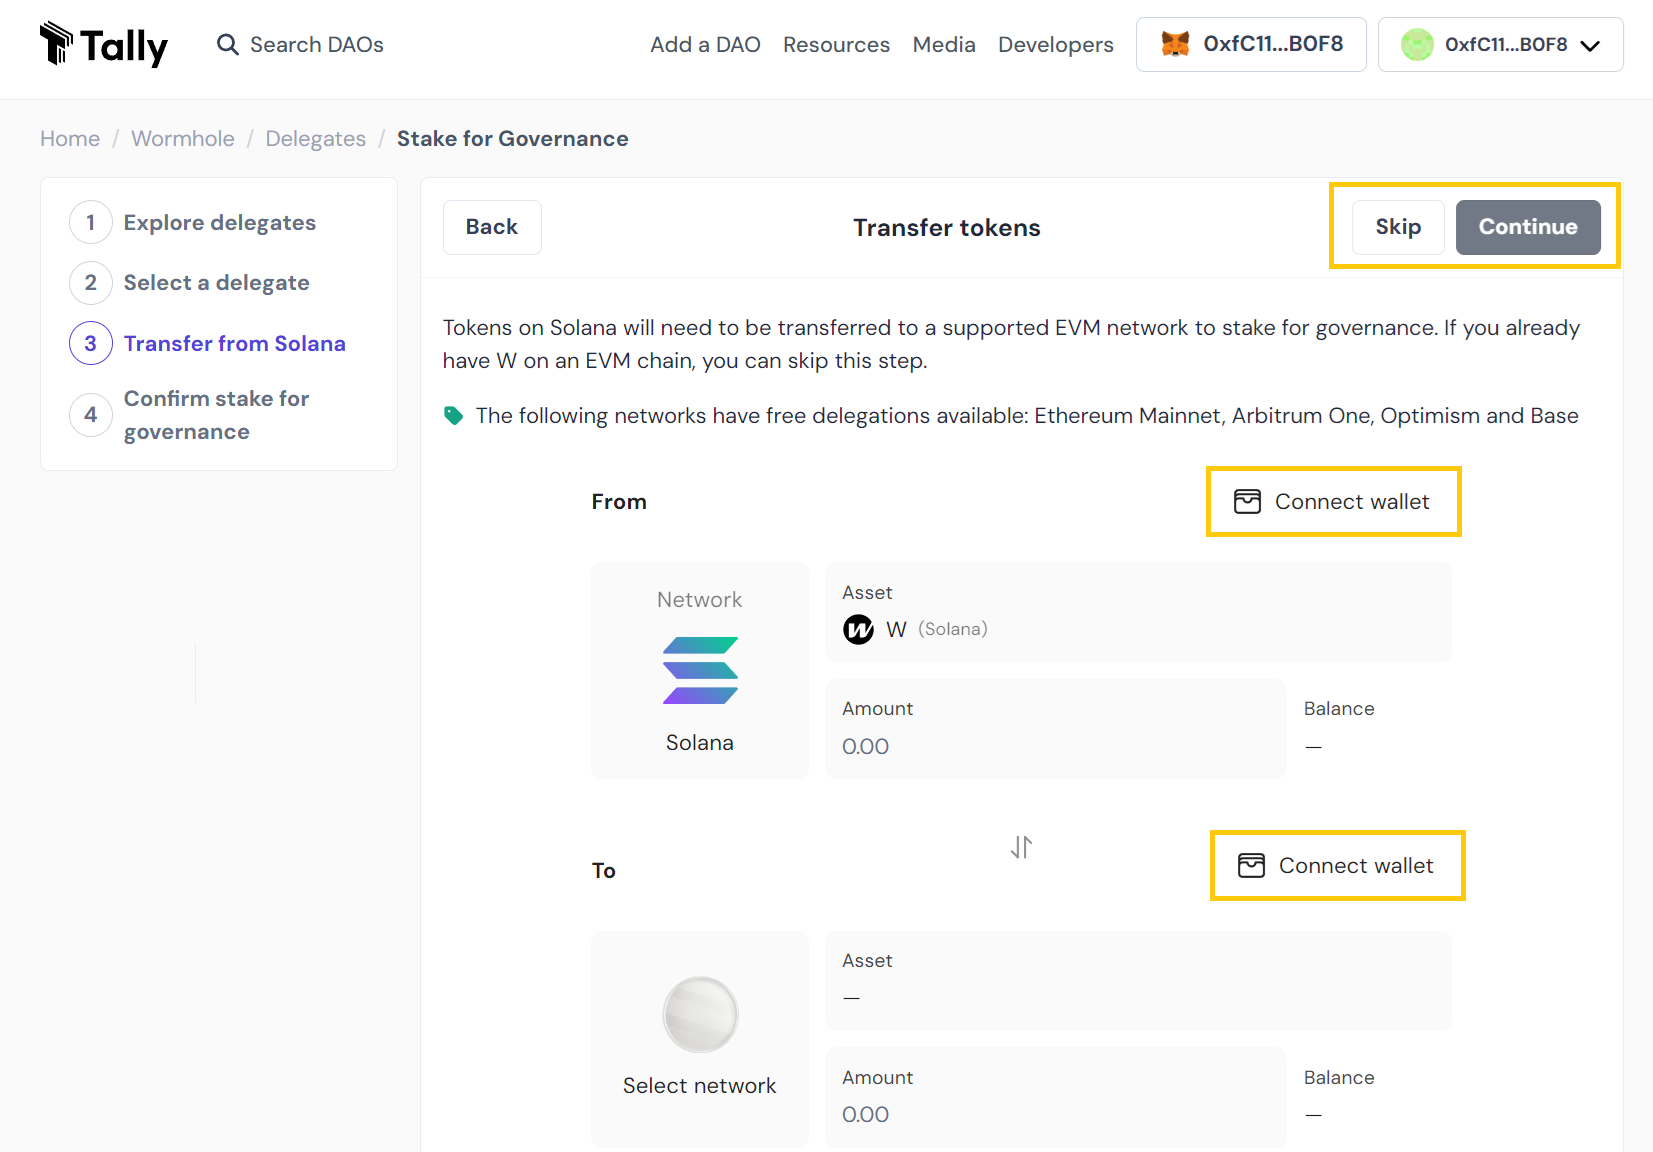Connect wallet for the To section
1653x1152 pixels.
coord(1337,866)
